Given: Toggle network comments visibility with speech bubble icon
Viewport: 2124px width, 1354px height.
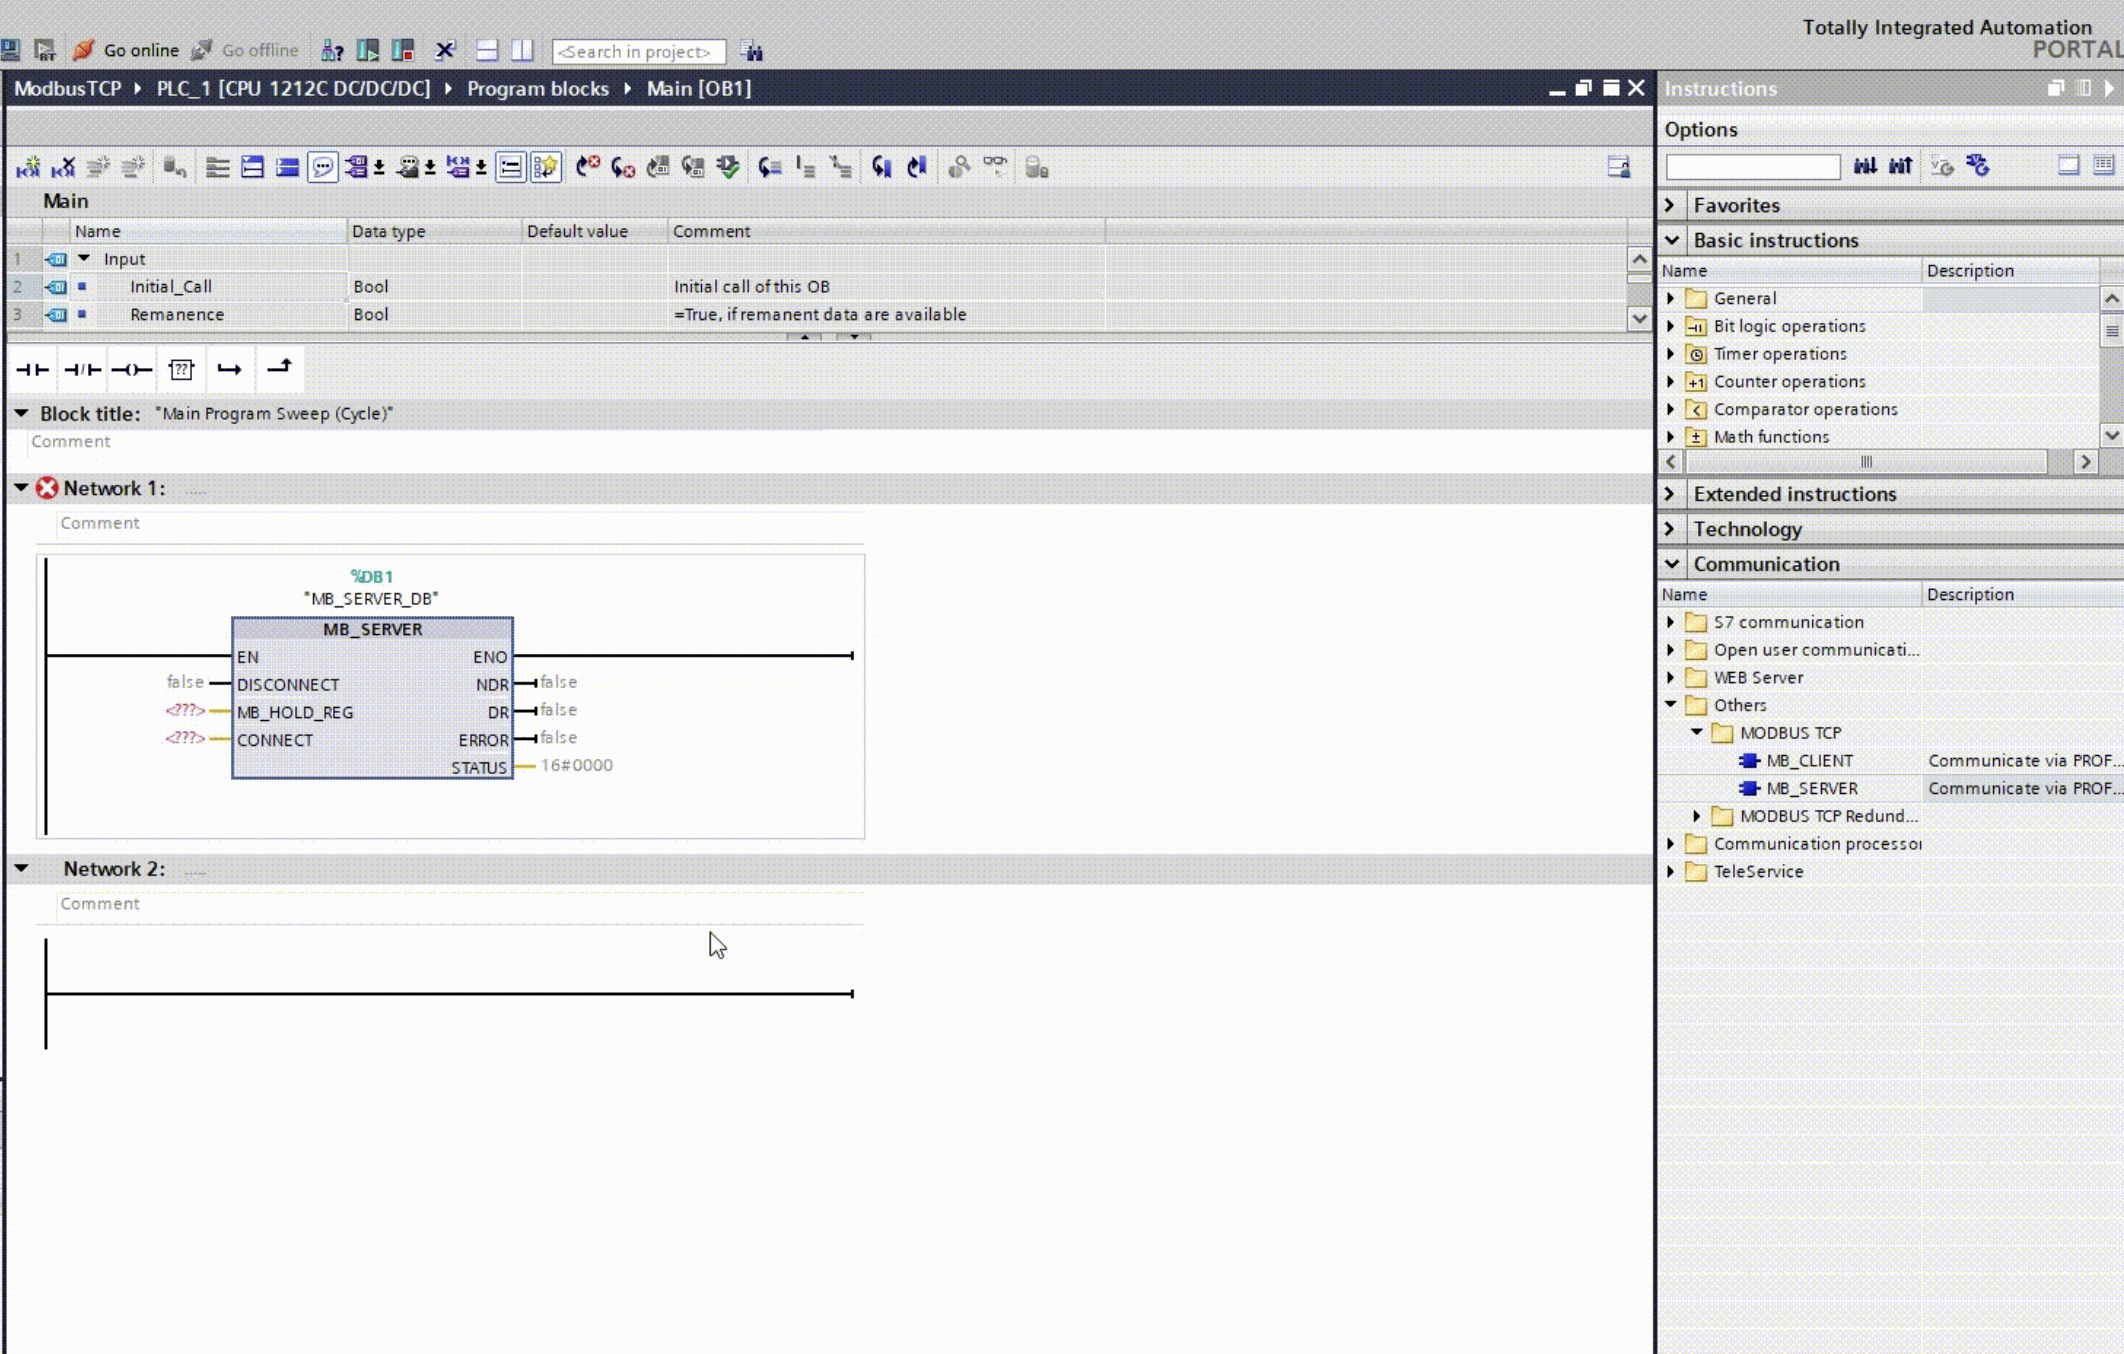Looking at the screenshot, I should click(x=322, y=167).
